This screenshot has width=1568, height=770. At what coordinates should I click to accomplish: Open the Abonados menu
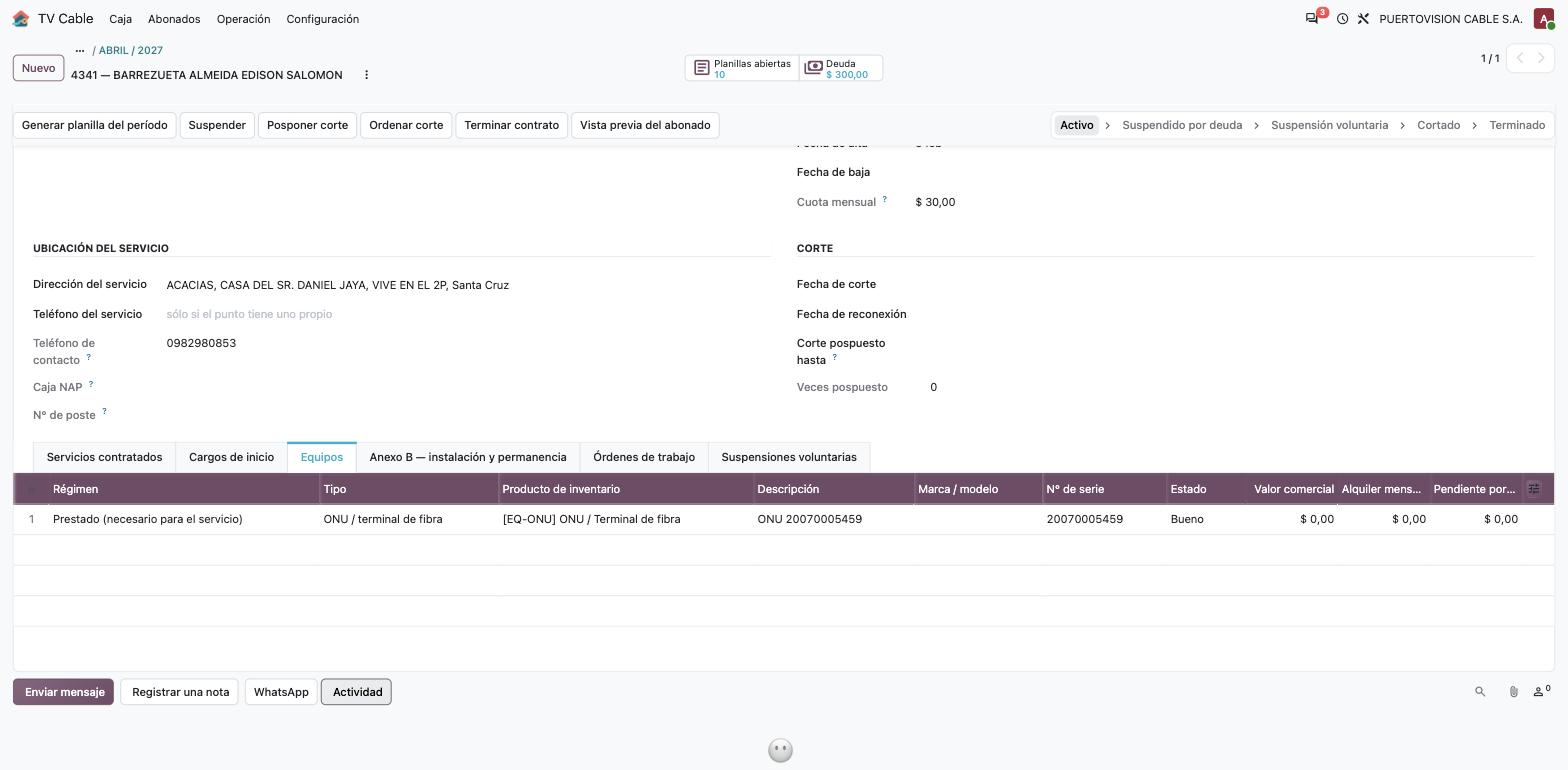click(x=174, y=19)
